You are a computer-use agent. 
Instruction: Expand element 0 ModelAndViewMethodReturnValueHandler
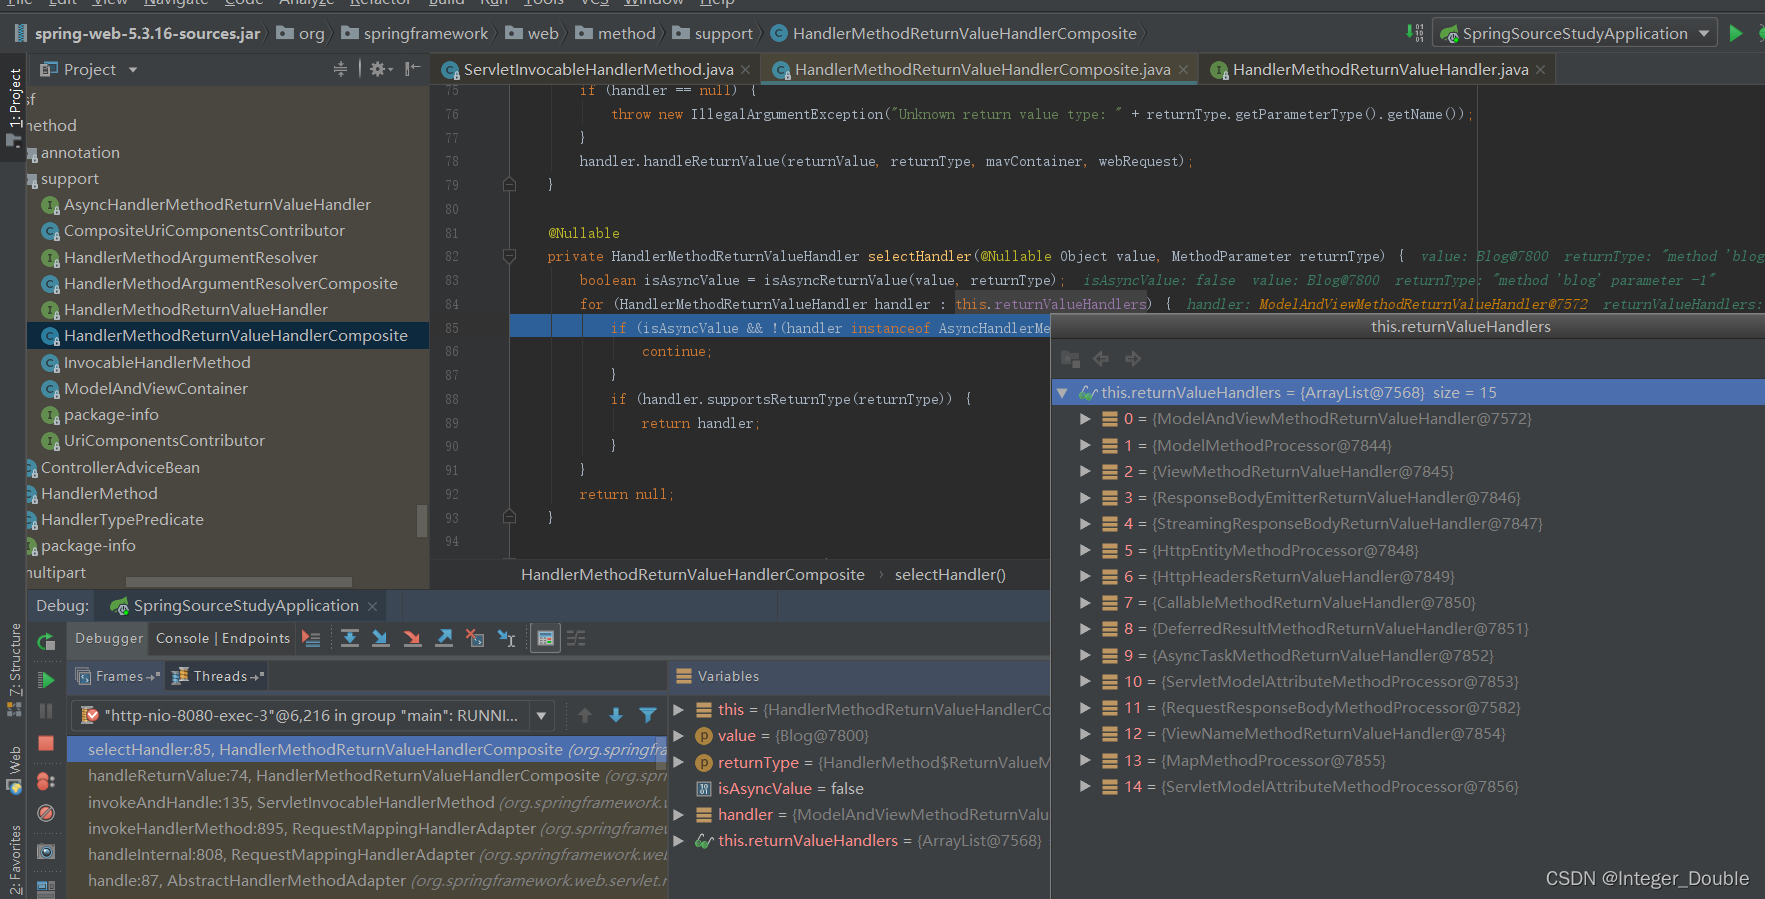1085,419
